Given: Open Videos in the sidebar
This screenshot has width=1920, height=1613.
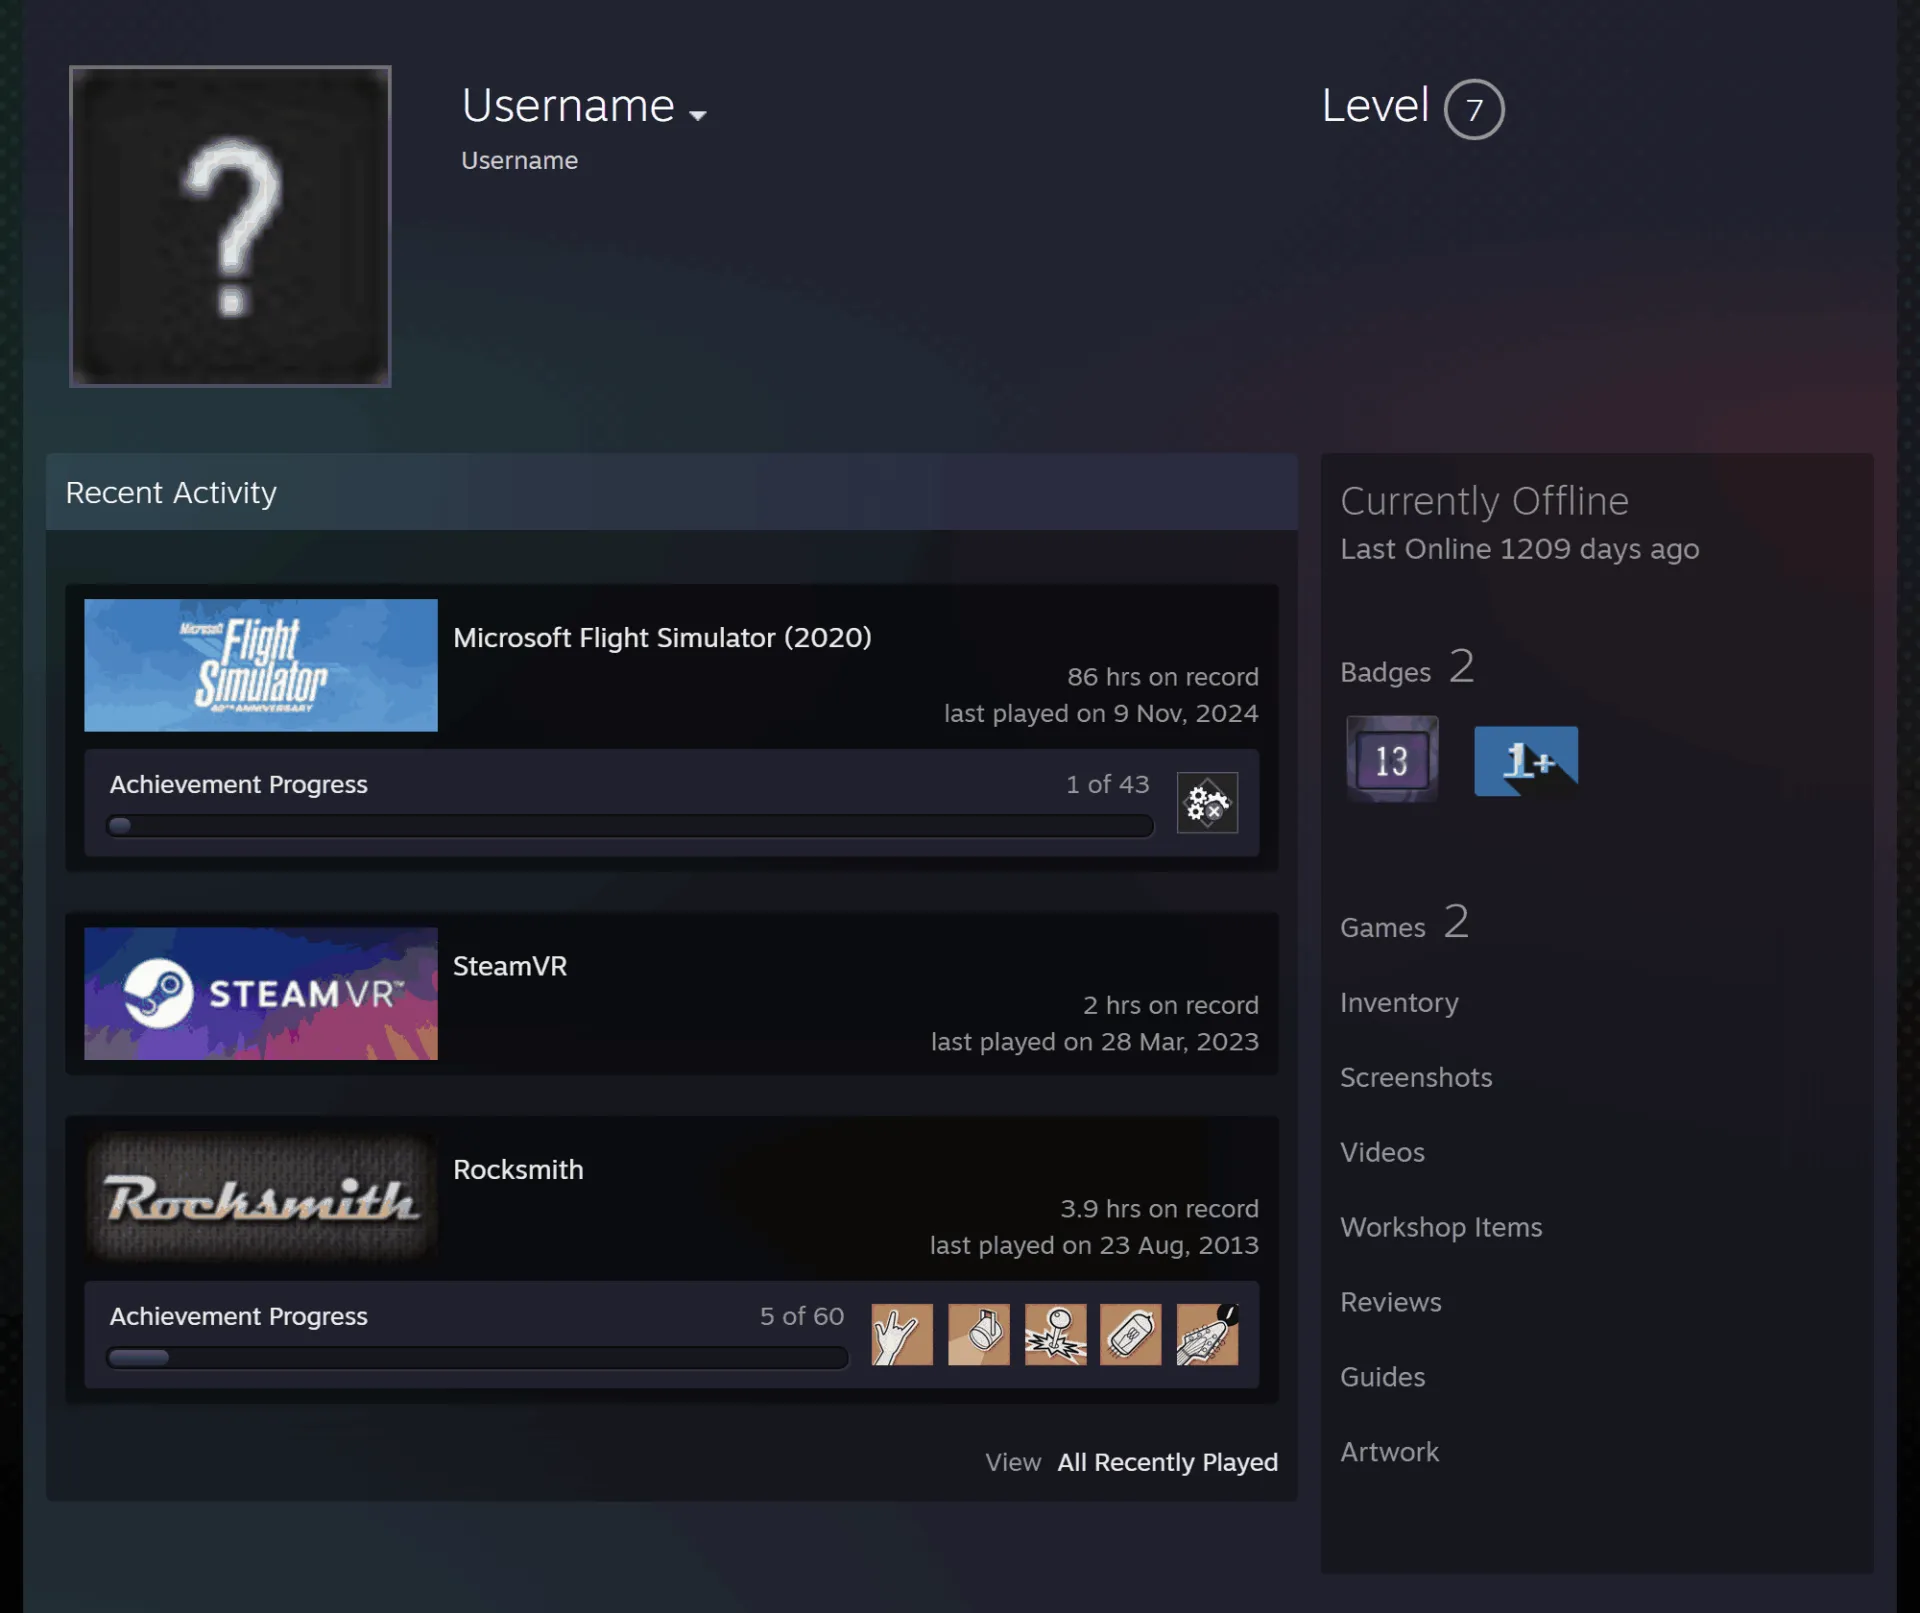Looking at the screenshot, I should [1382, 1152].
